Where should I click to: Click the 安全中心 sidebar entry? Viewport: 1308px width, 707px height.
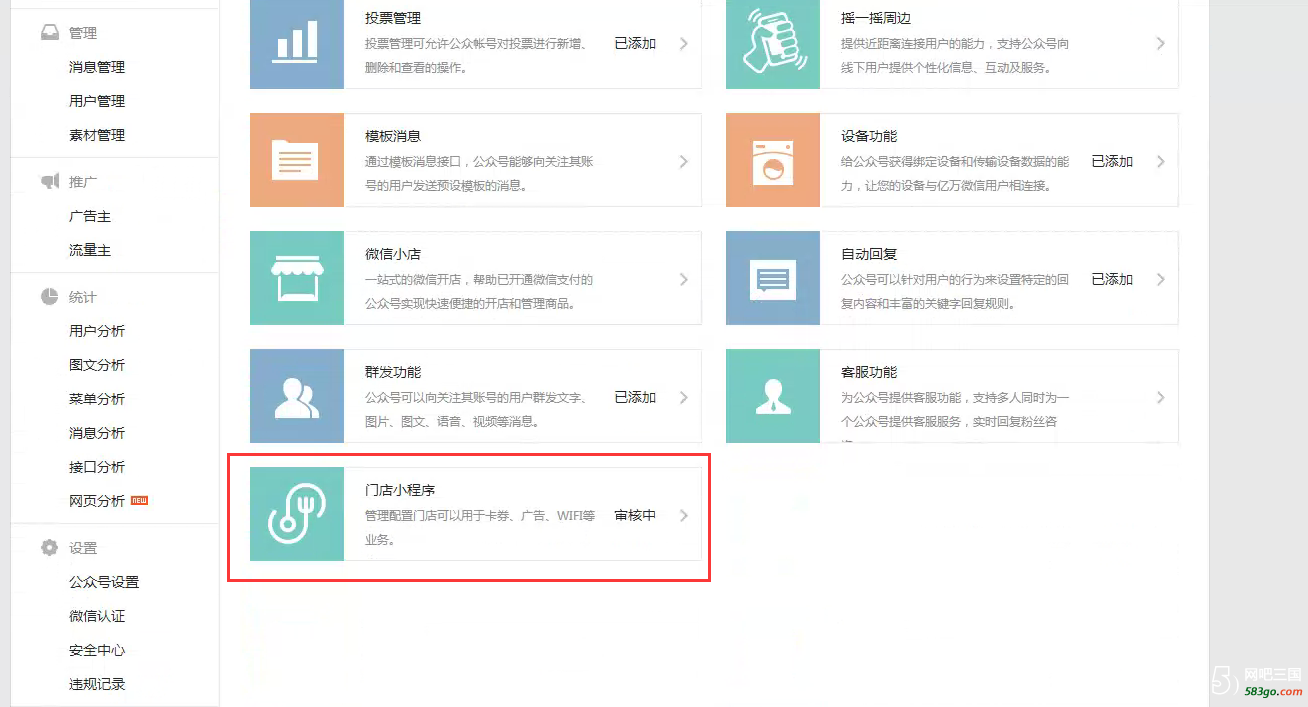(x=97, y=650)
